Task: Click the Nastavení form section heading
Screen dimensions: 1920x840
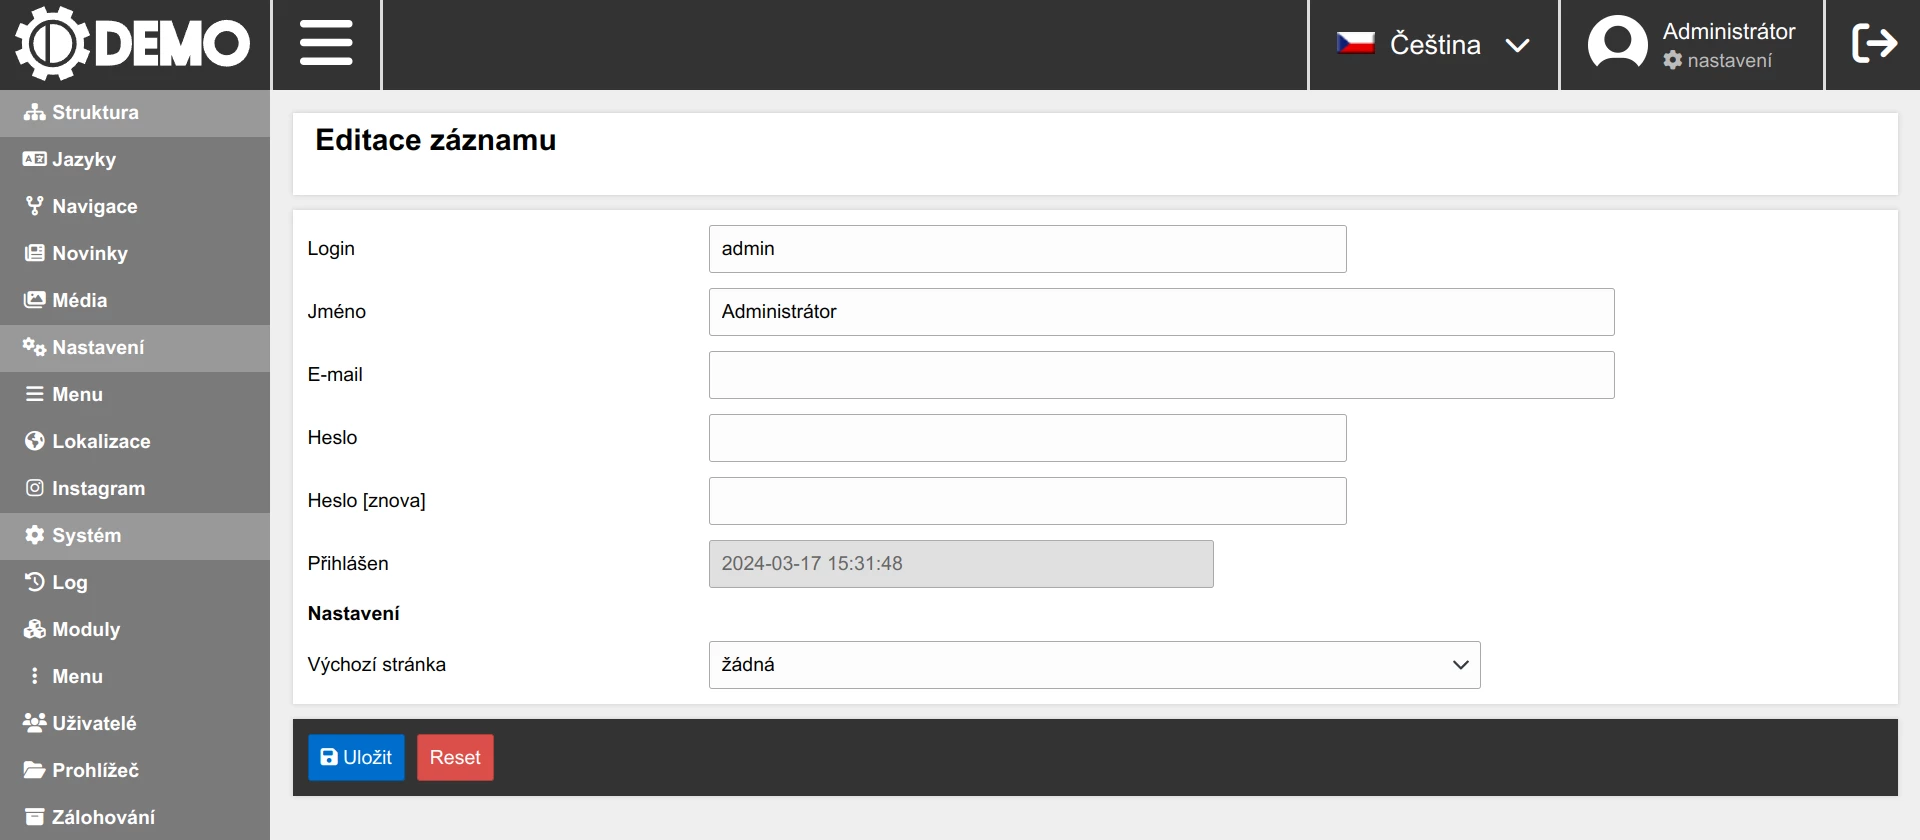Action: coord(353,614)
